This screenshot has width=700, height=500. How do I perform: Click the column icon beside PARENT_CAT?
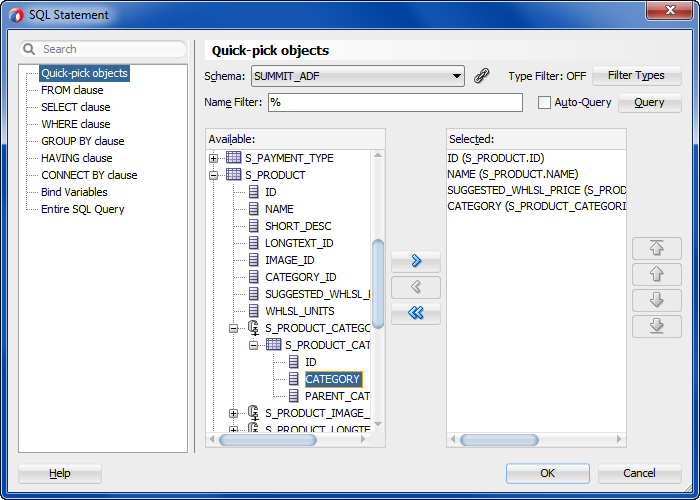pyautogui.click(x=293, y=396)
